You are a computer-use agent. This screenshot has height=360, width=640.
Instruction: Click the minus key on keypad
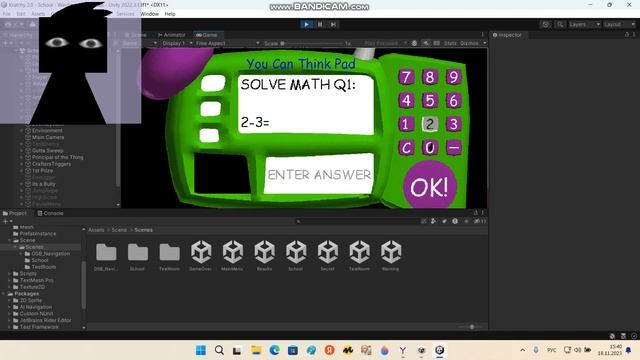454,148
